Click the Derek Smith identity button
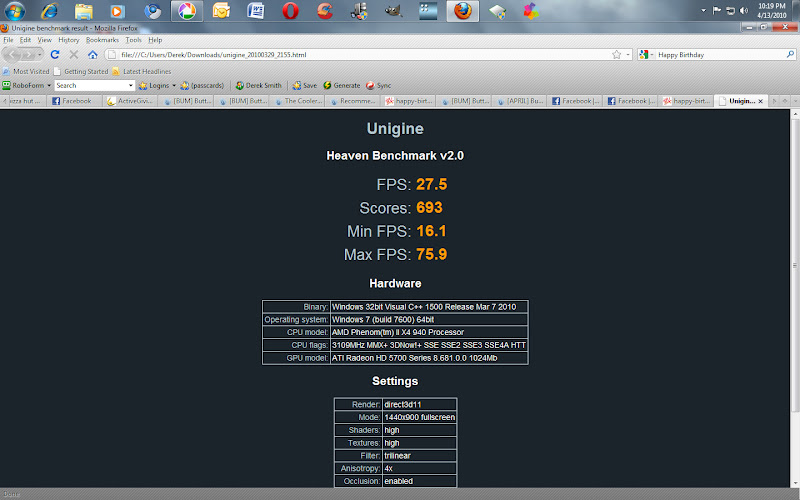800x500 pixels. coord(258,85)
